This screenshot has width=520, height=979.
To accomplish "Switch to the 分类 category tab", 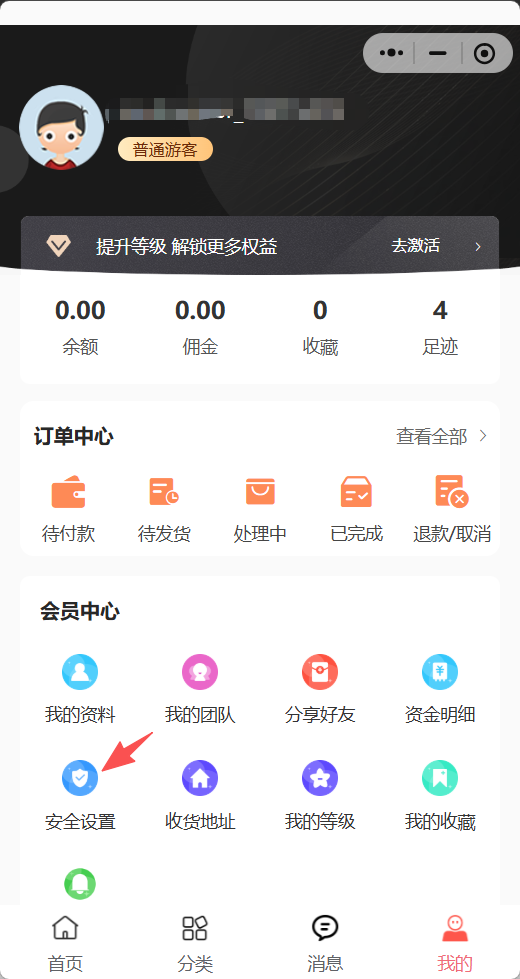I will pos(195,943).
